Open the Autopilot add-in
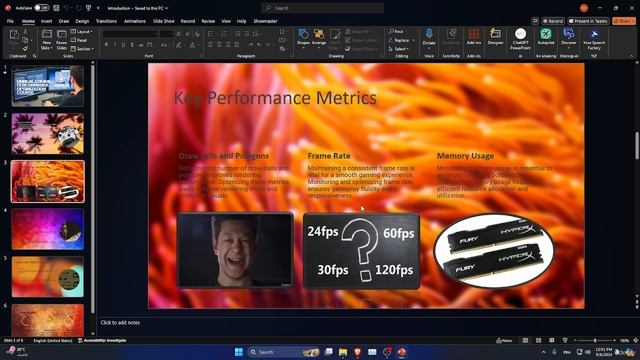The image size is (640, 360). click(x=546, y=37)
